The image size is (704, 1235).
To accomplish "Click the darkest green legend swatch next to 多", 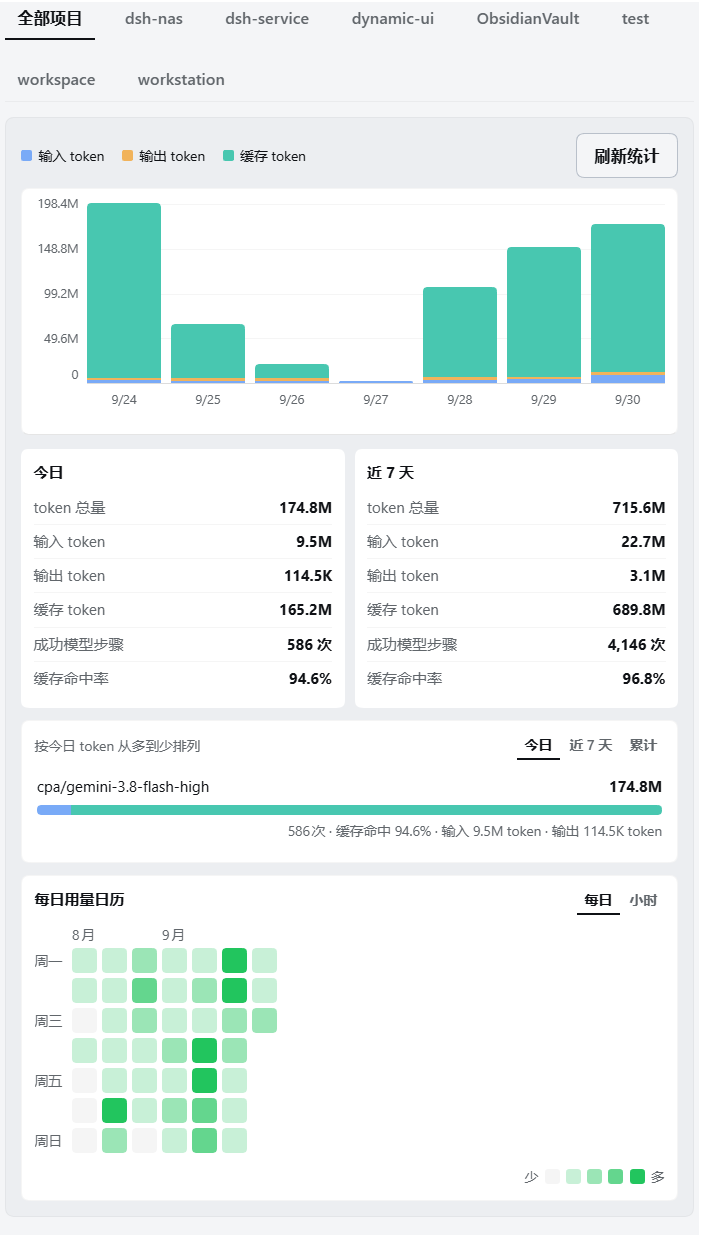I will [x=637, y=1177].
